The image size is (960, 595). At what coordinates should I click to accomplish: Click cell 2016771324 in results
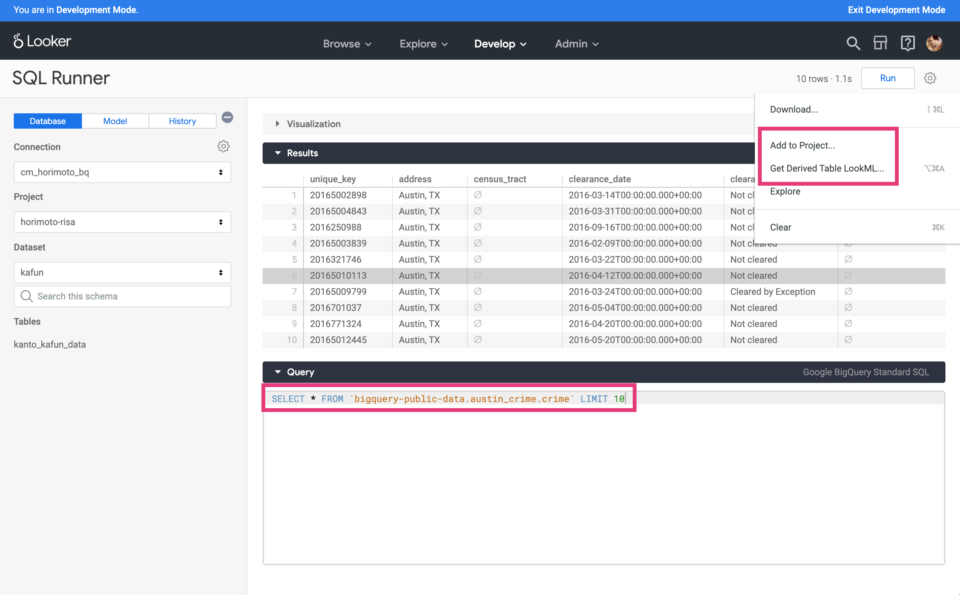click(336, 324)
